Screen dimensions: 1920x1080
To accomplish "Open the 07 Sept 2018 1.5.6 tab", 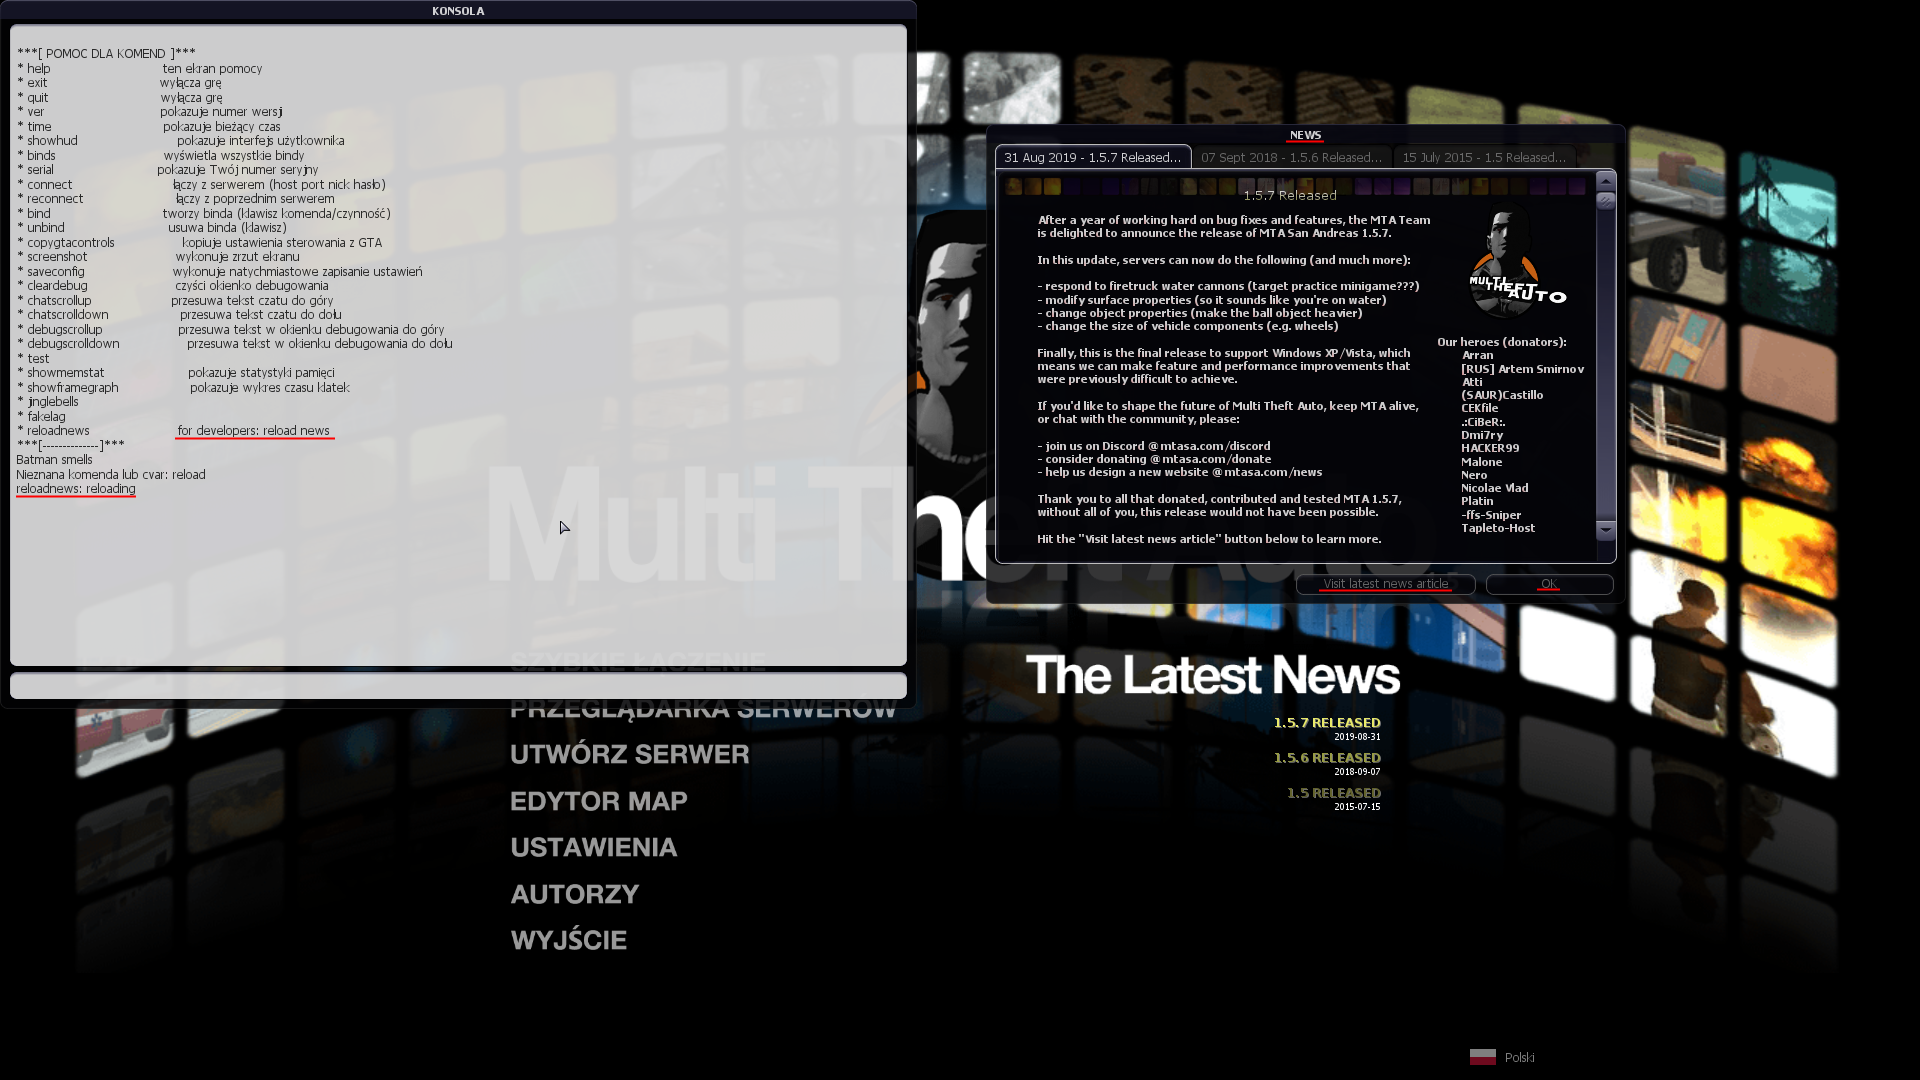I will click(1291, 157).
